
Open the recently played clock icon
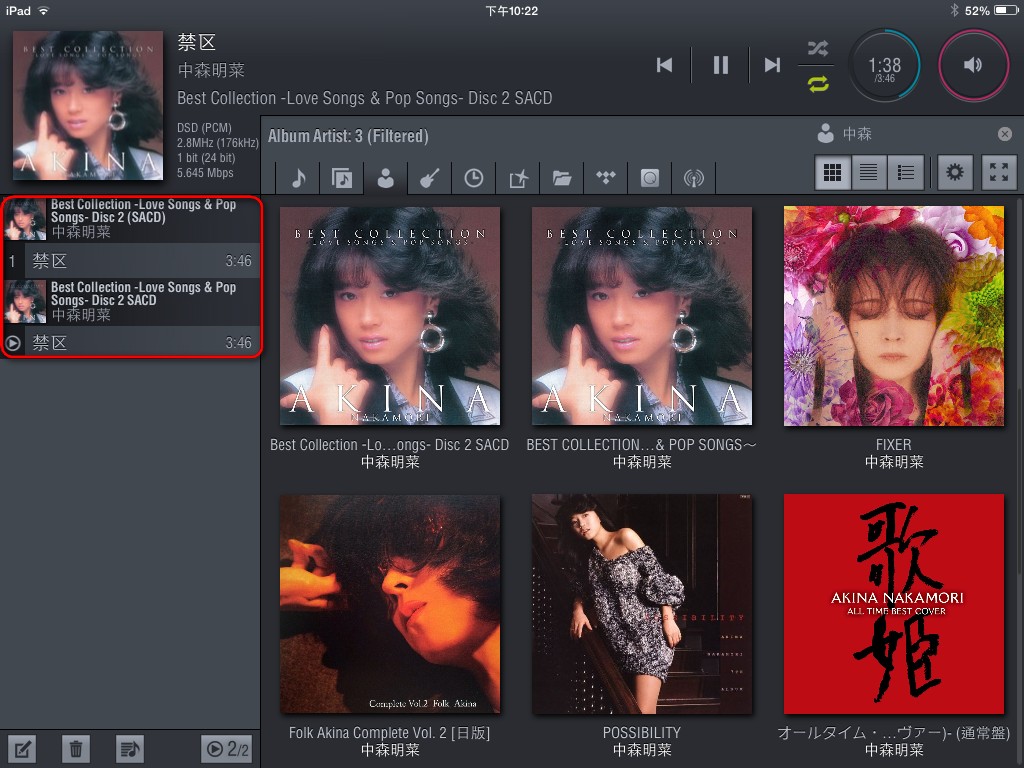(x=474, y=178)
